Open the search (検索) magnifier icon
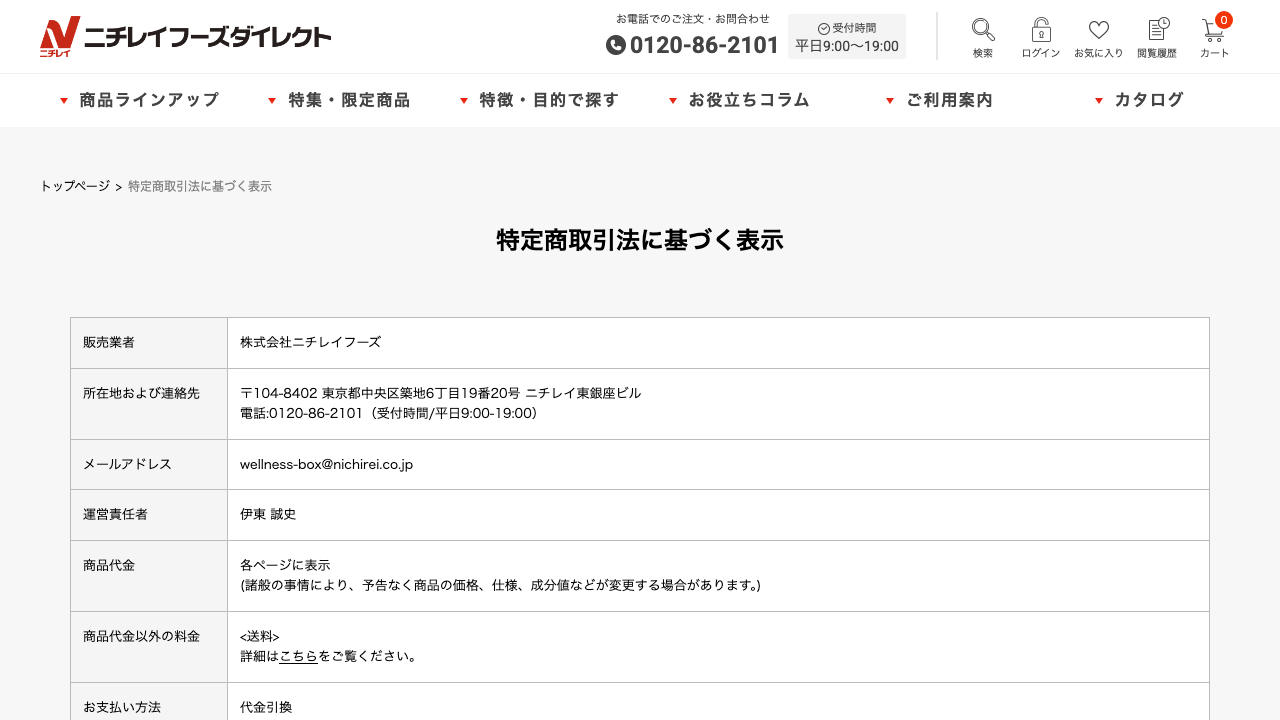 (x=983, y=30)
